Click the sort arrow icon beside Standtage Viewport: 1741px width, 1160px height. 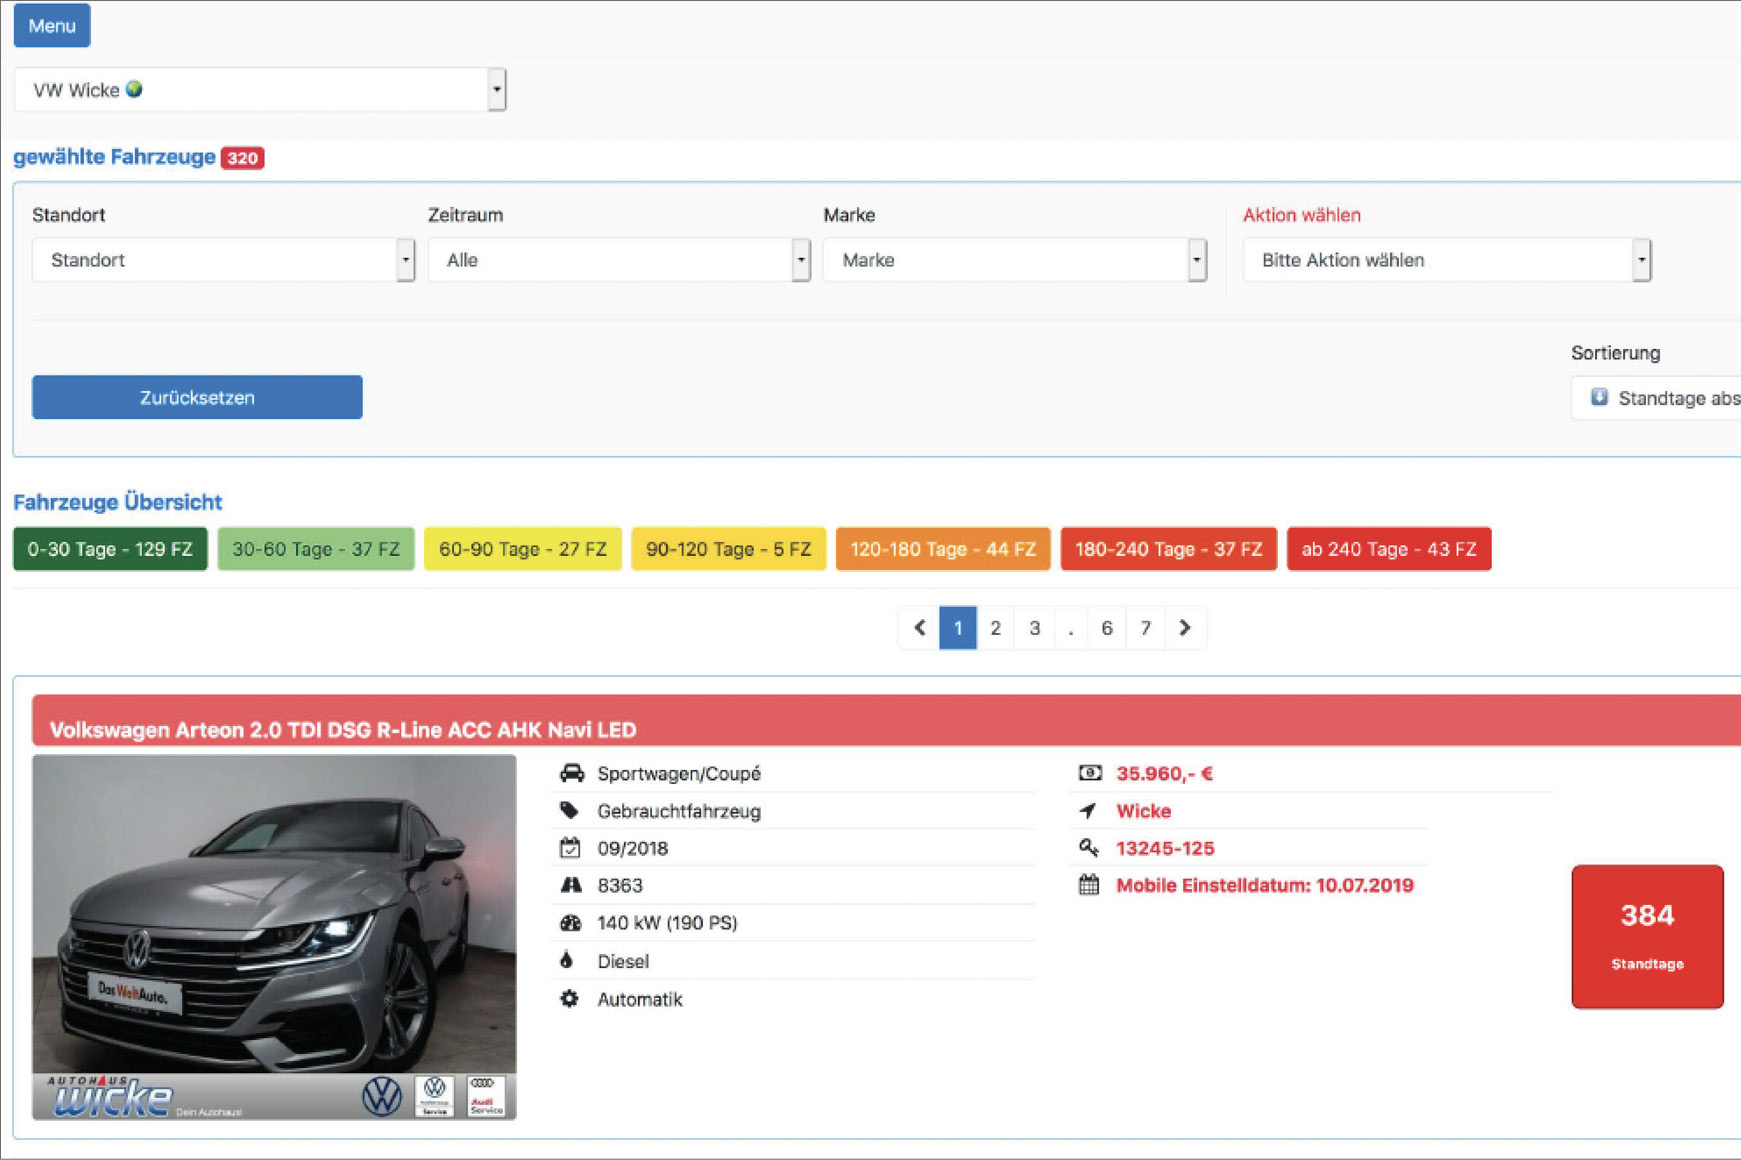(x=1599, y=397)
